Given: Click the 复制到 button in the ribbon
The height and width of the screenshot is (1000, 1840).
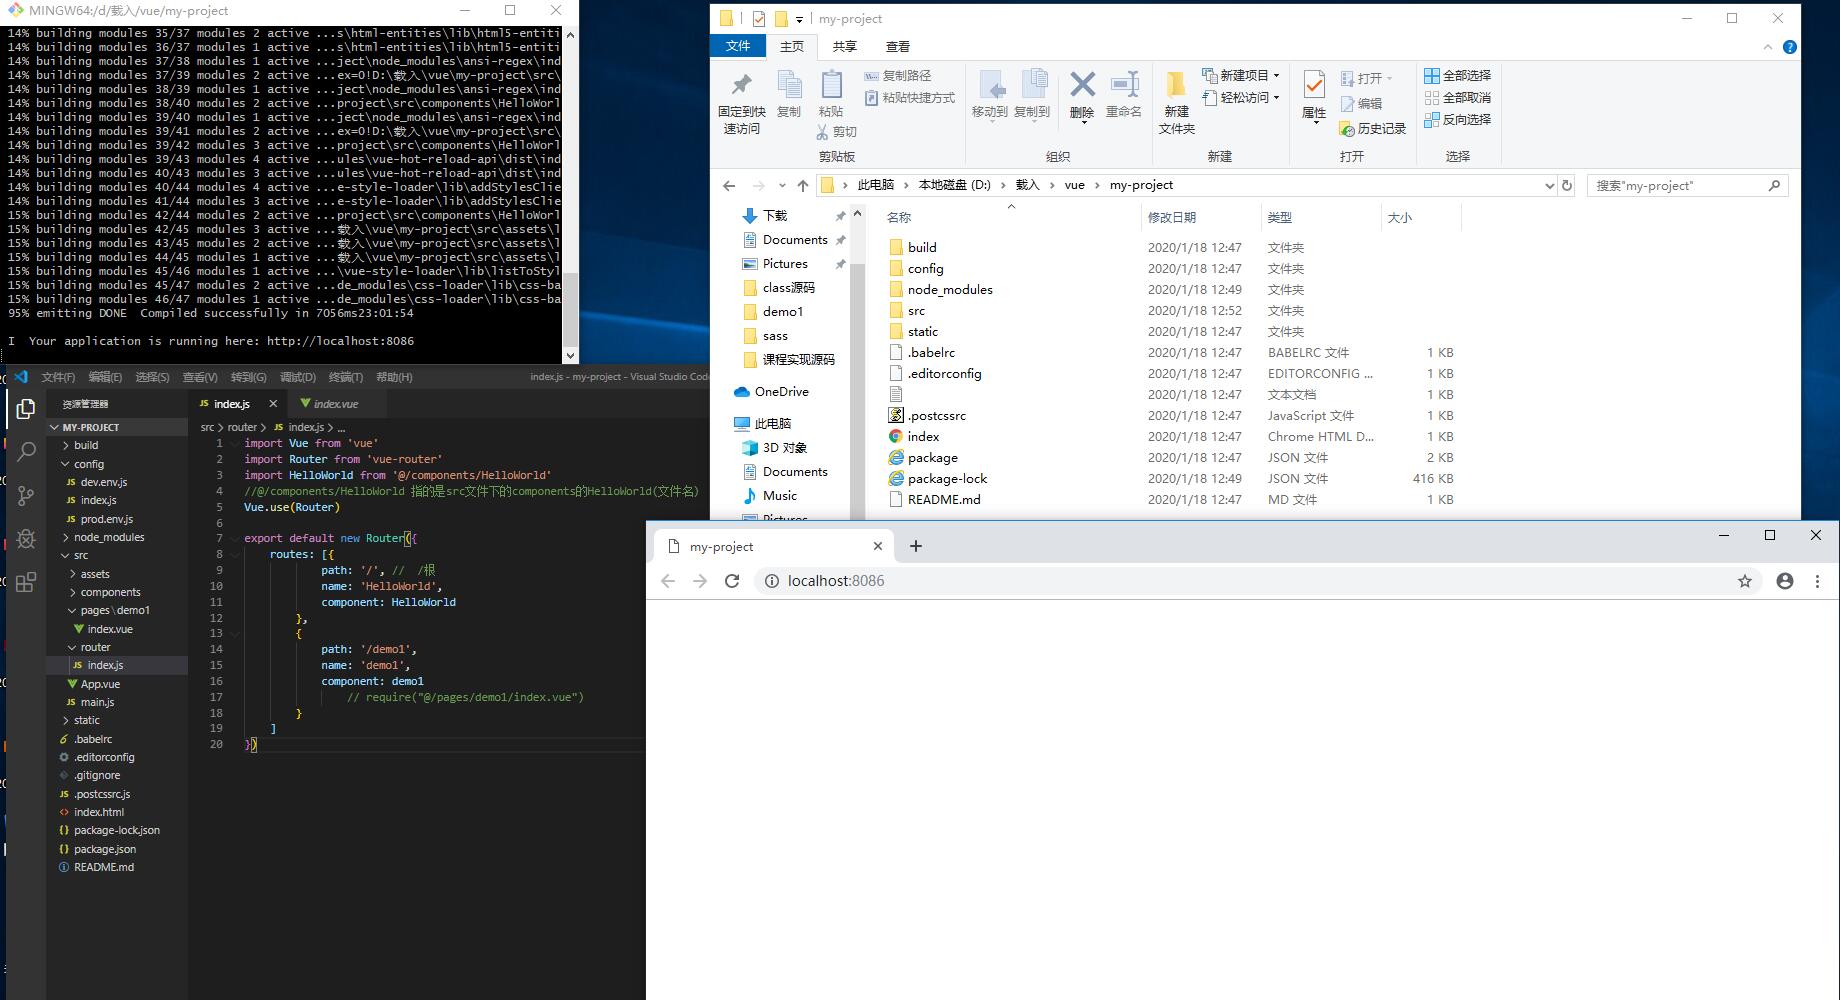Looking at the screenshot, I should coord(1032,96).
